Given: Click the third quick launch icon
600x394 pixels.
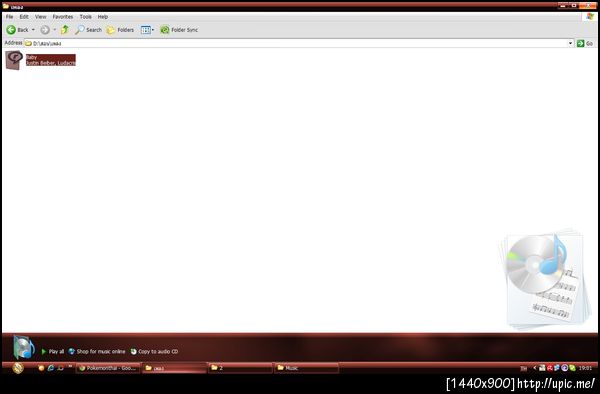Looking at the screenshot, I should pos(60,368).
